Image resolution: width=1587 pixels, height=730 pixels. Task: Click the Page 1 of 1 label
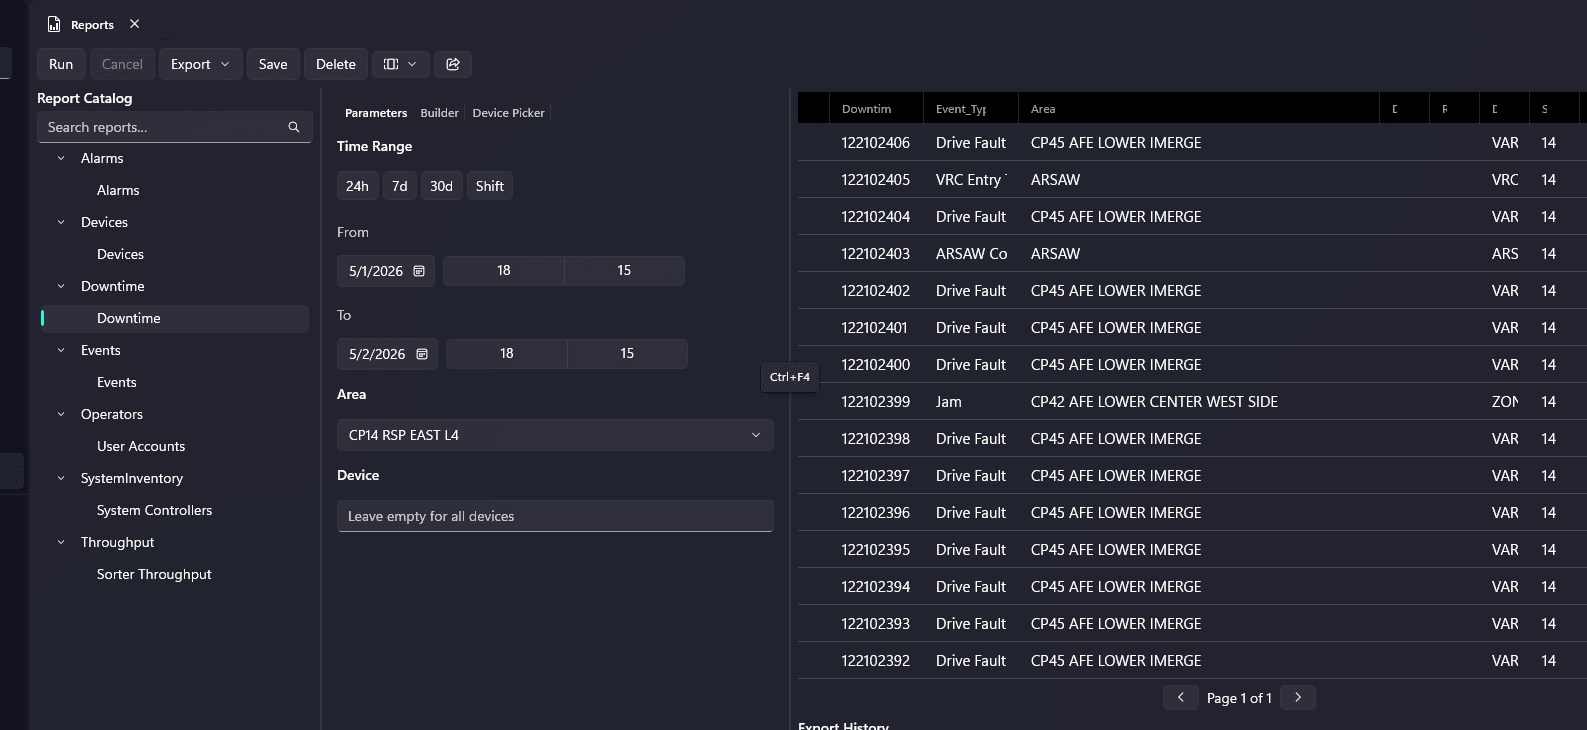(x=1239, y=698)
